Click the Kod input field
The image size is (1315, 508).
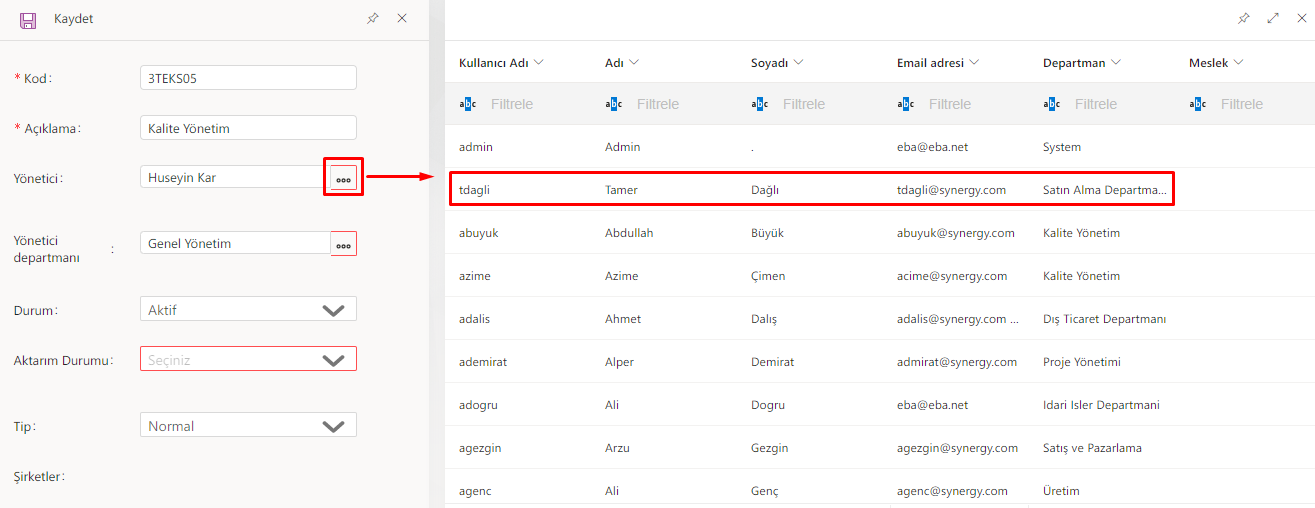coord(248,77)
